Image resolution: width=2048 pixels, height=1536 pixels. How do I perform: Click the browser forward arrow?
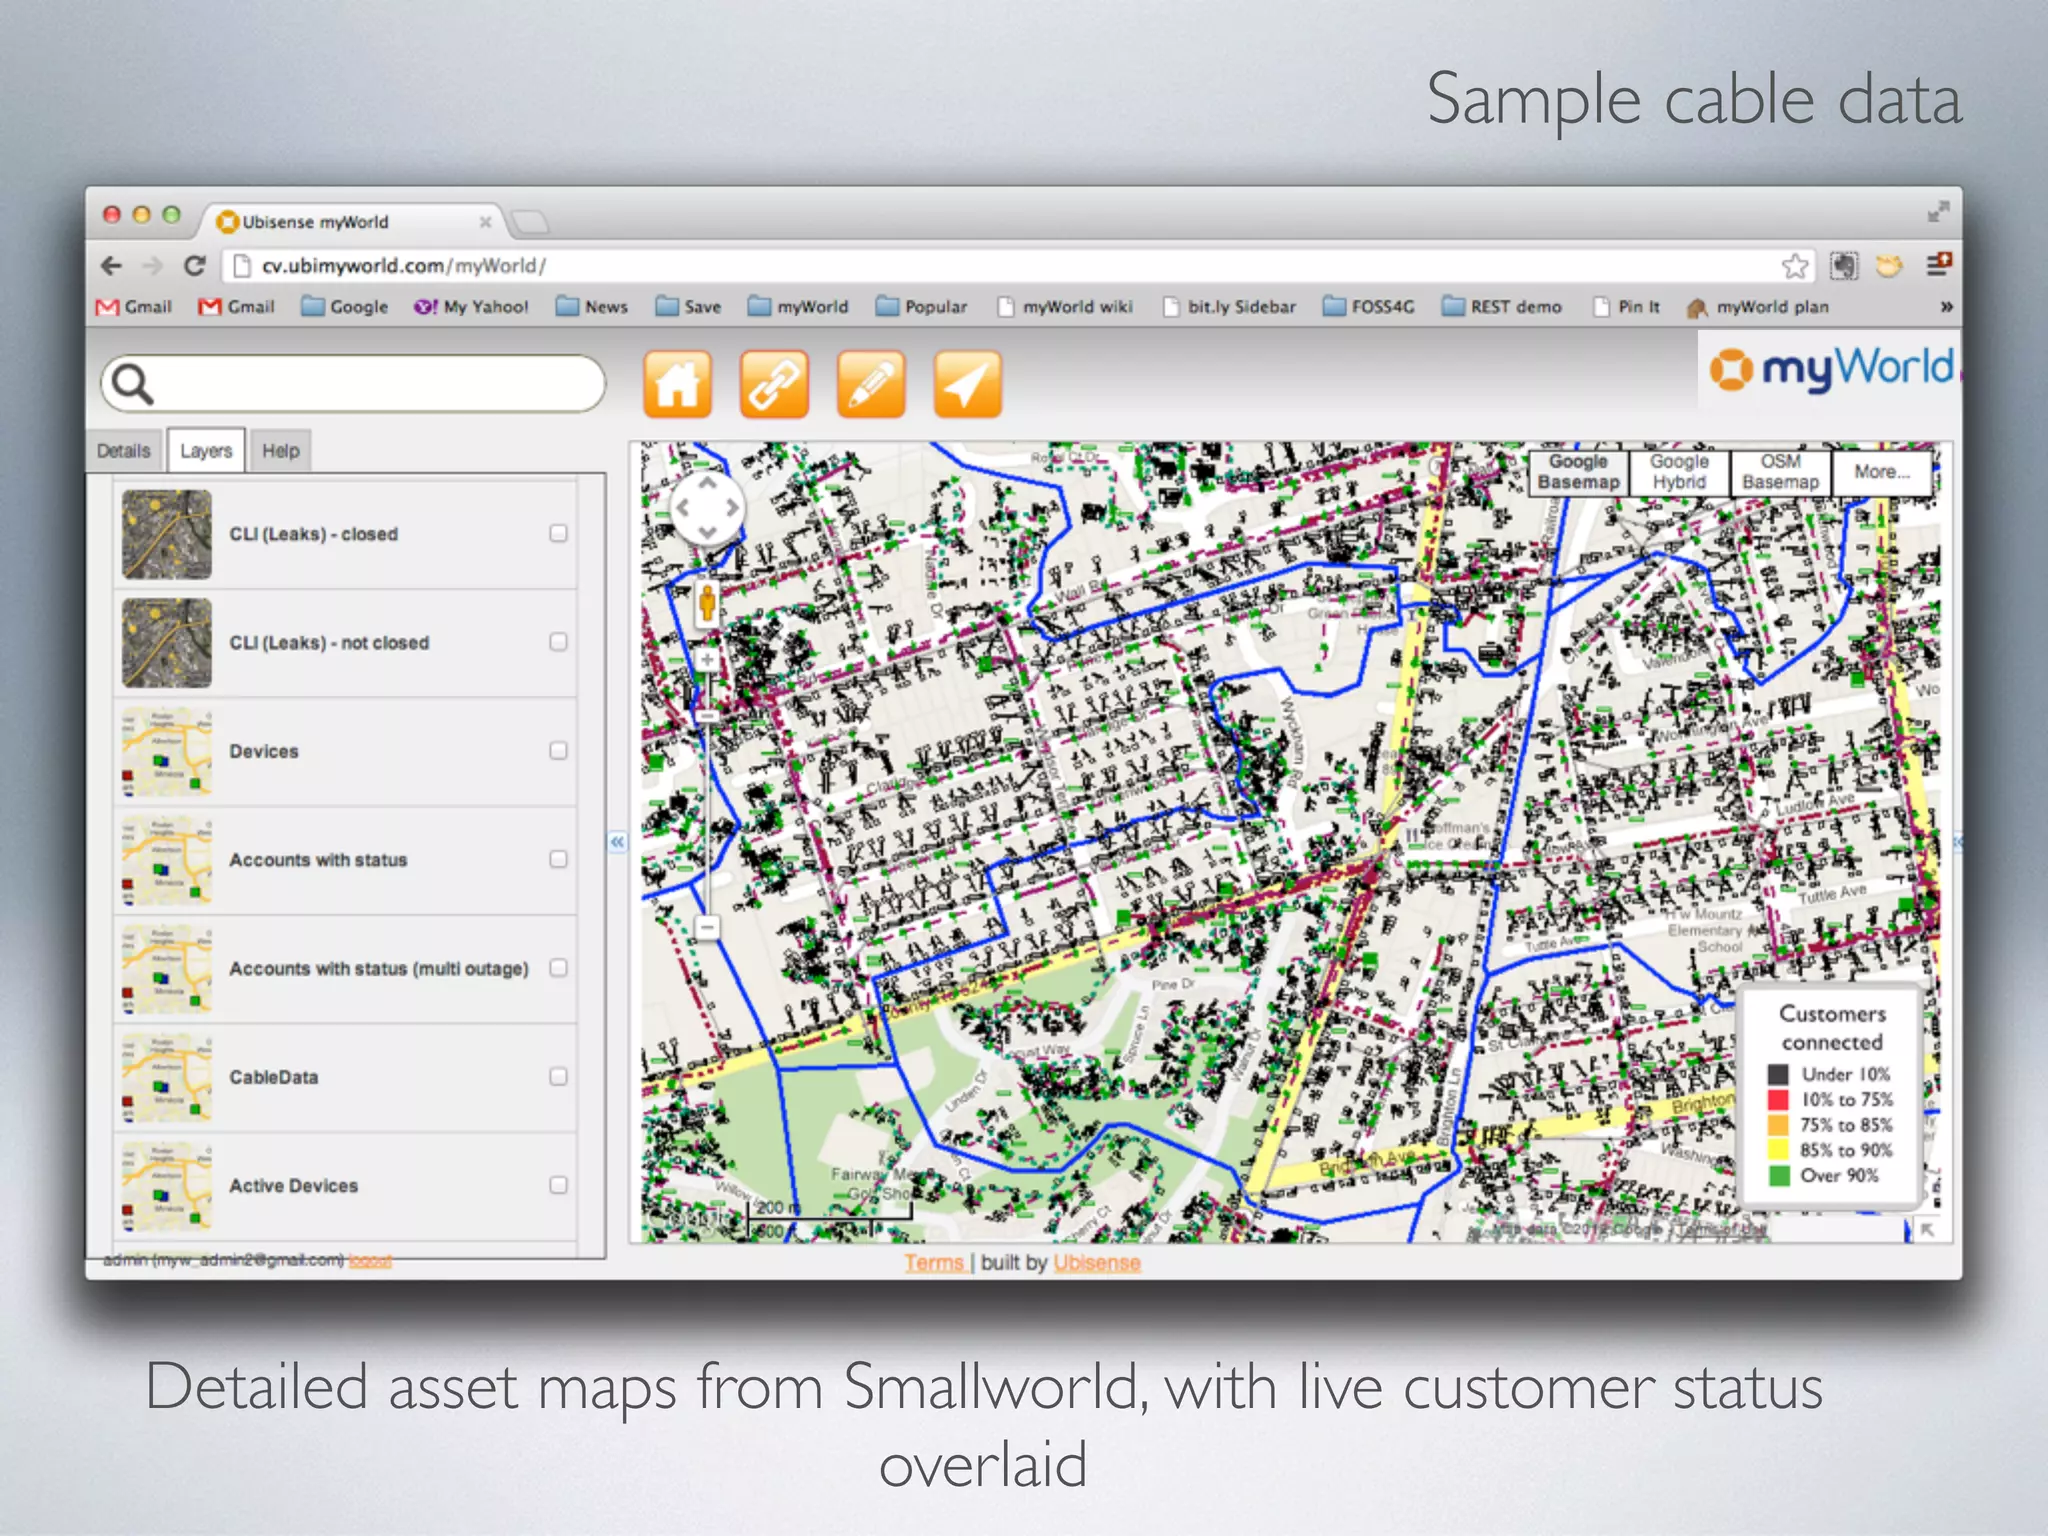(152, 266)
